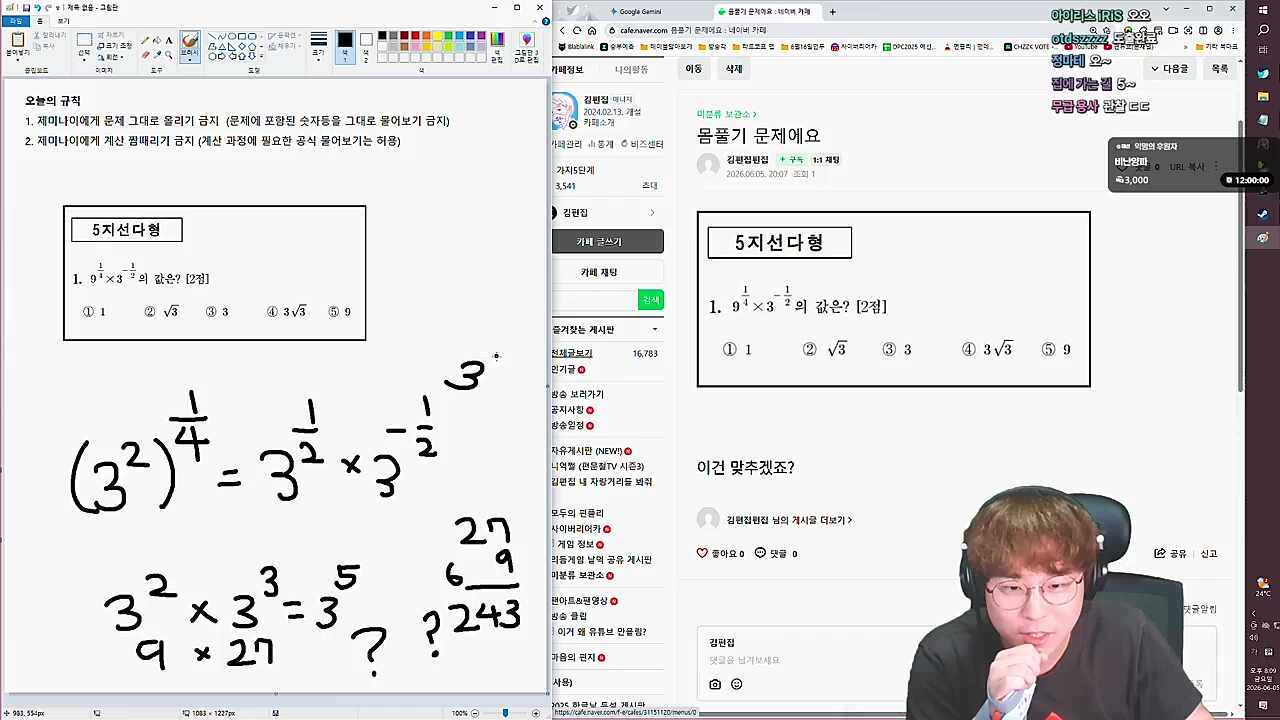Select the text tool (A) in Paint
Image resolution: width=1280 pixels, height=720 pixels.
(x=169, y=40)
